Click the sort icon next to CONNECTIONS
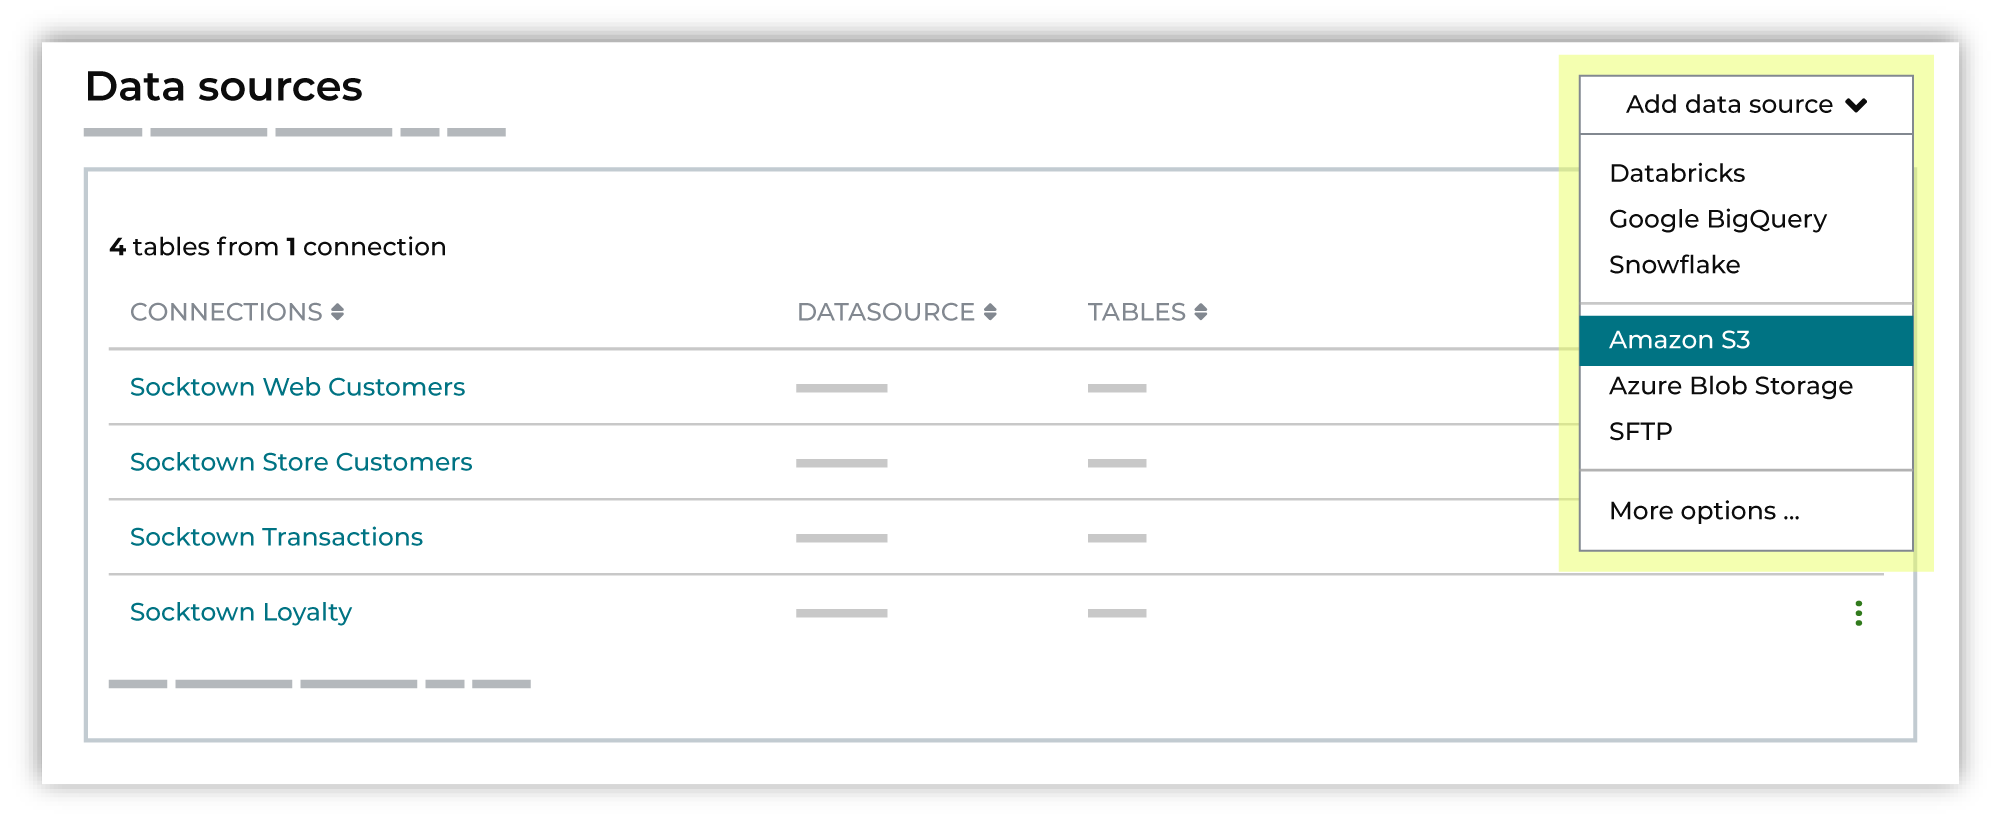 337,312
